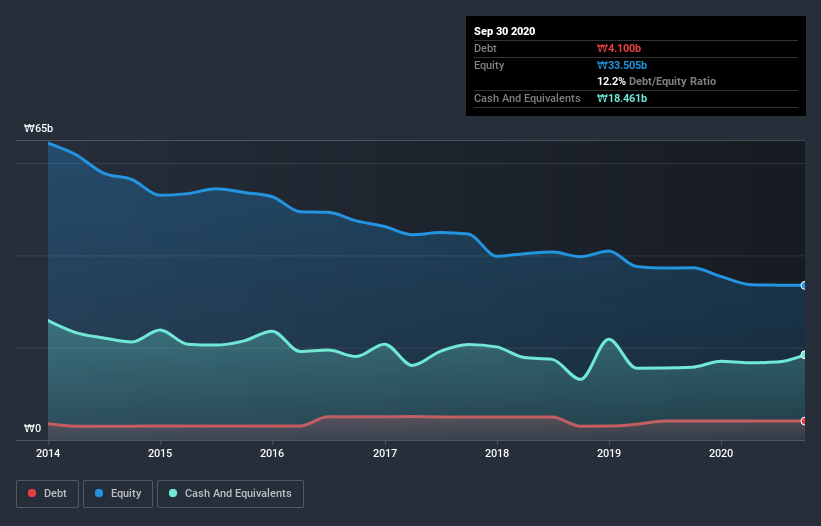
Task: Click the blue dot beside the Equity legend
Action: [x=100, y=493]
